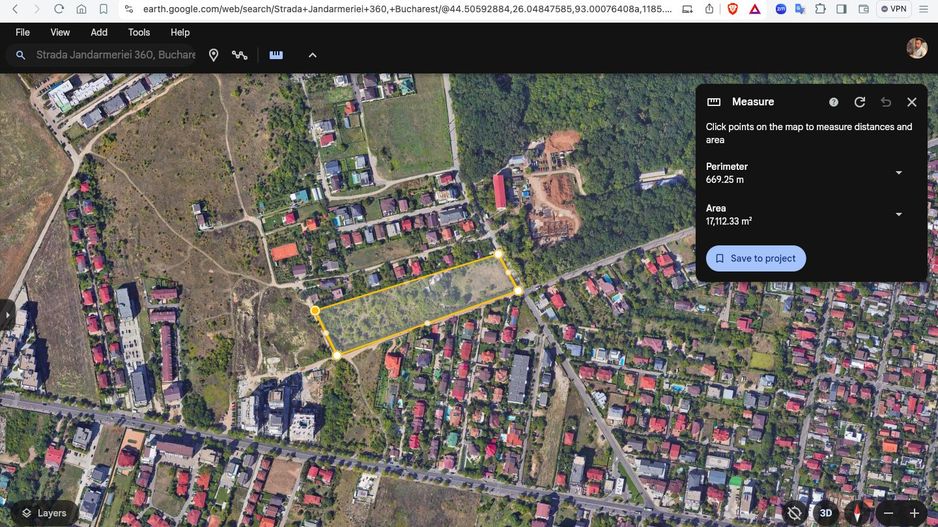This screenshot has width=938, height=527.
Task: Open the Google account profile avatar
Action: click(x=916, y=48)
